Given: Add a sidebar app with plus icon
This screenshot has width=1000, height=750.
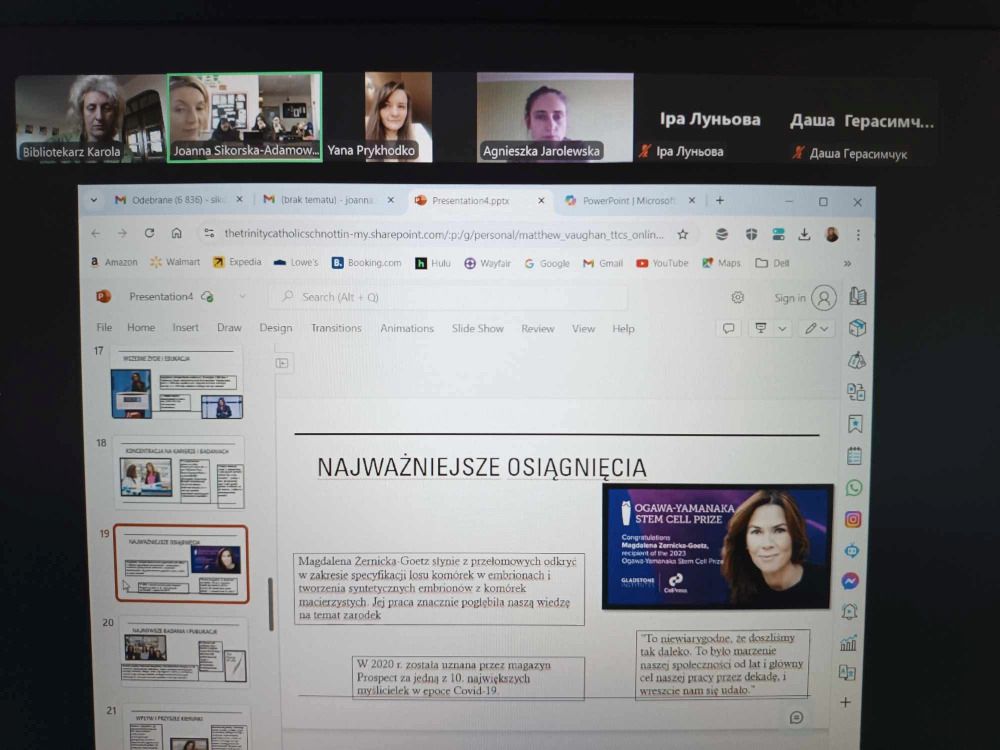Looking at the screenshot, I should 846,702.
